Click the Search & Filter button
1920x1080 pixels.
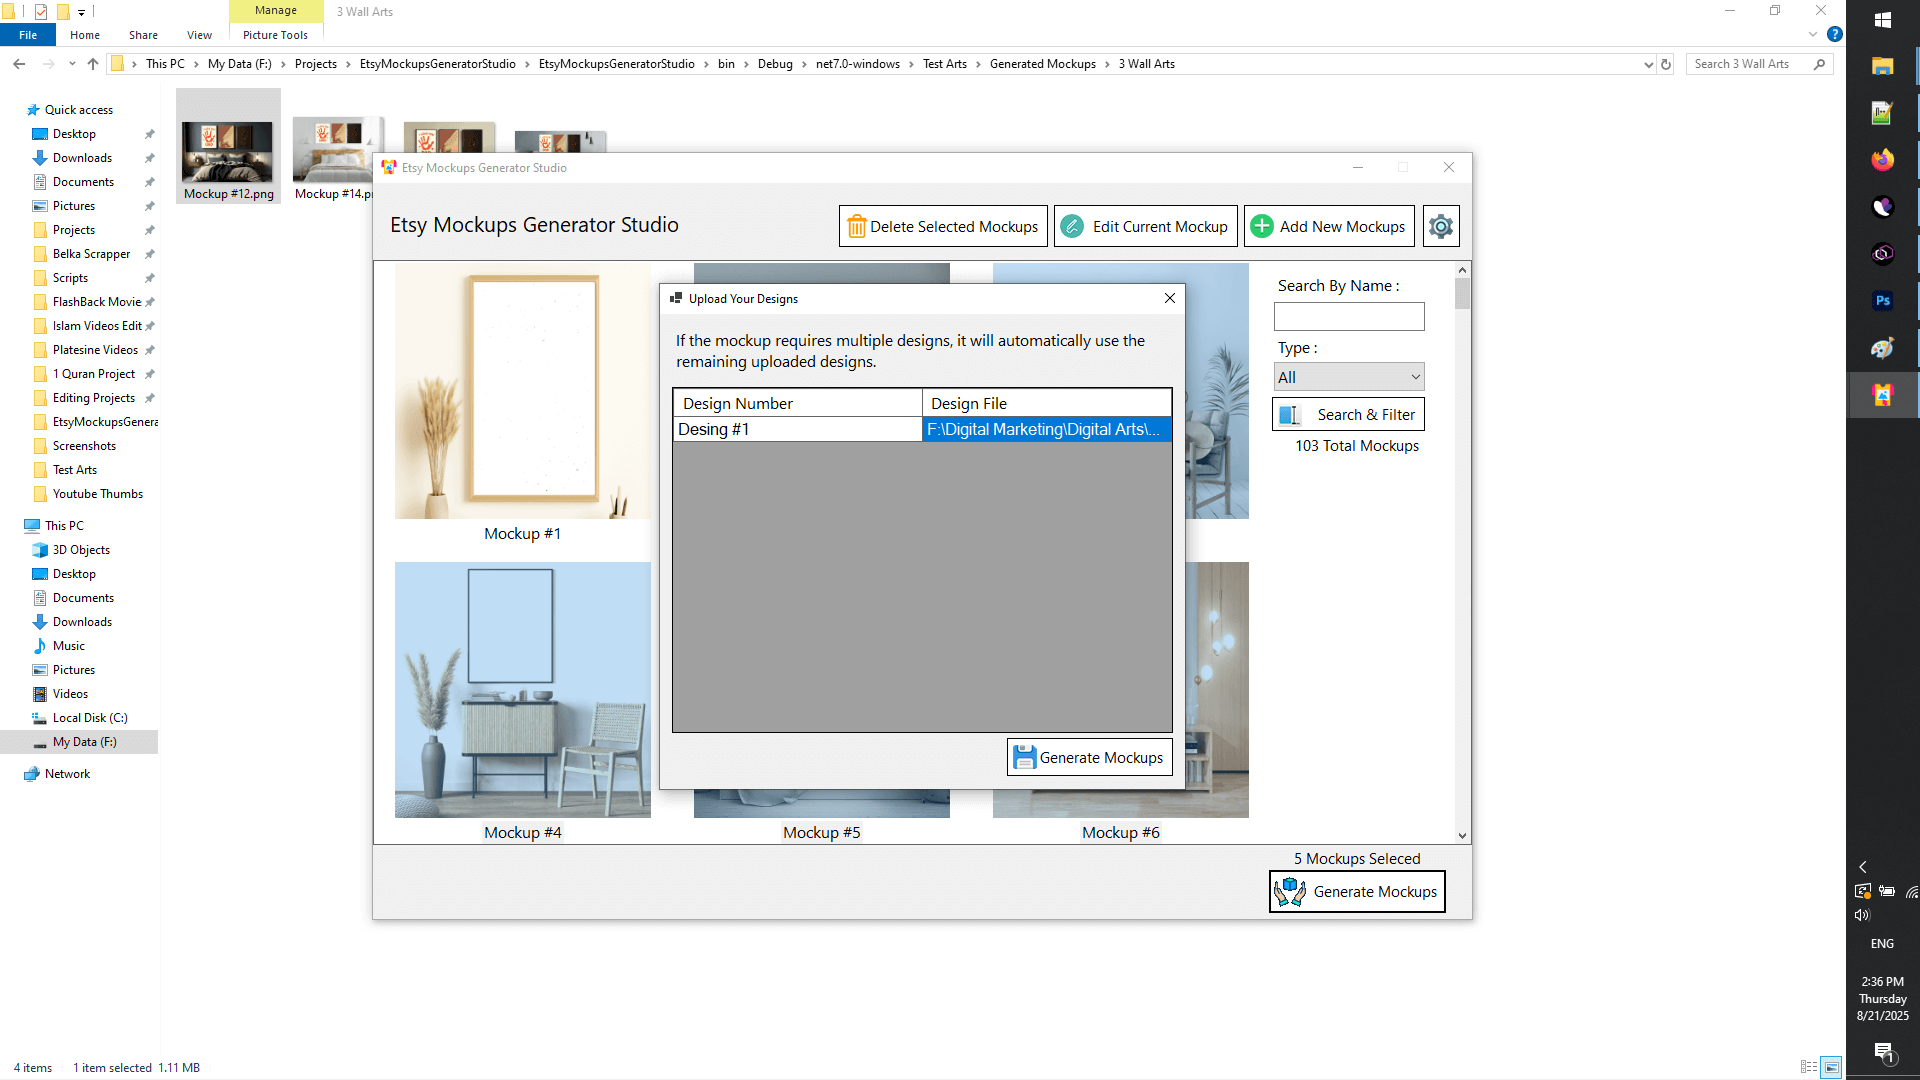(x=1348, y=414)
